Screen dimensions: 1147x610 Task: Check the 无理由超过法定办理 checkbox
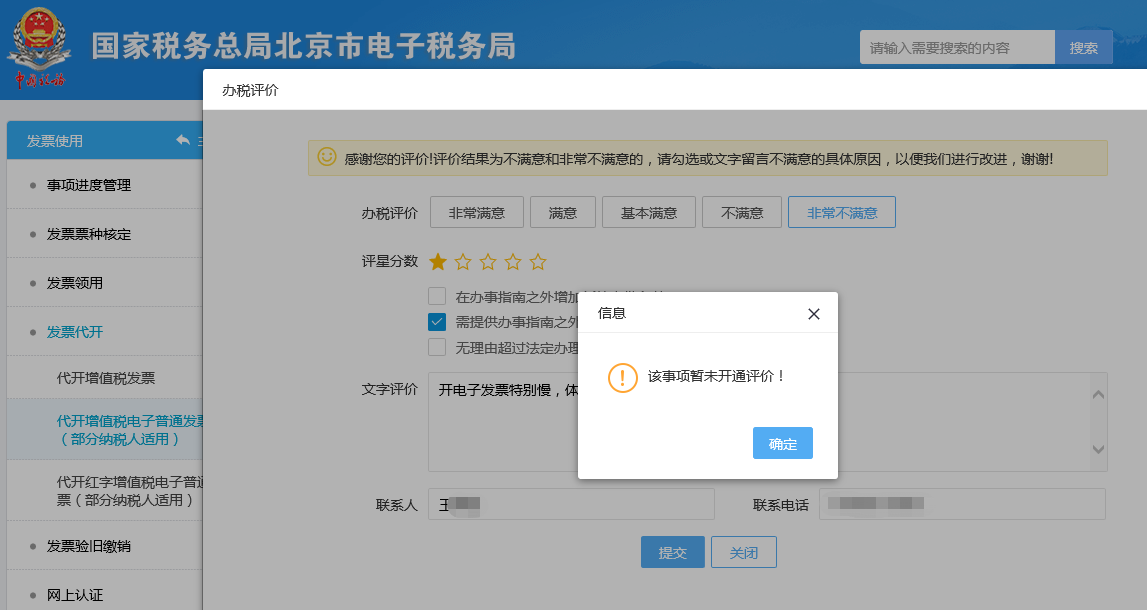[x=437, y=347]
